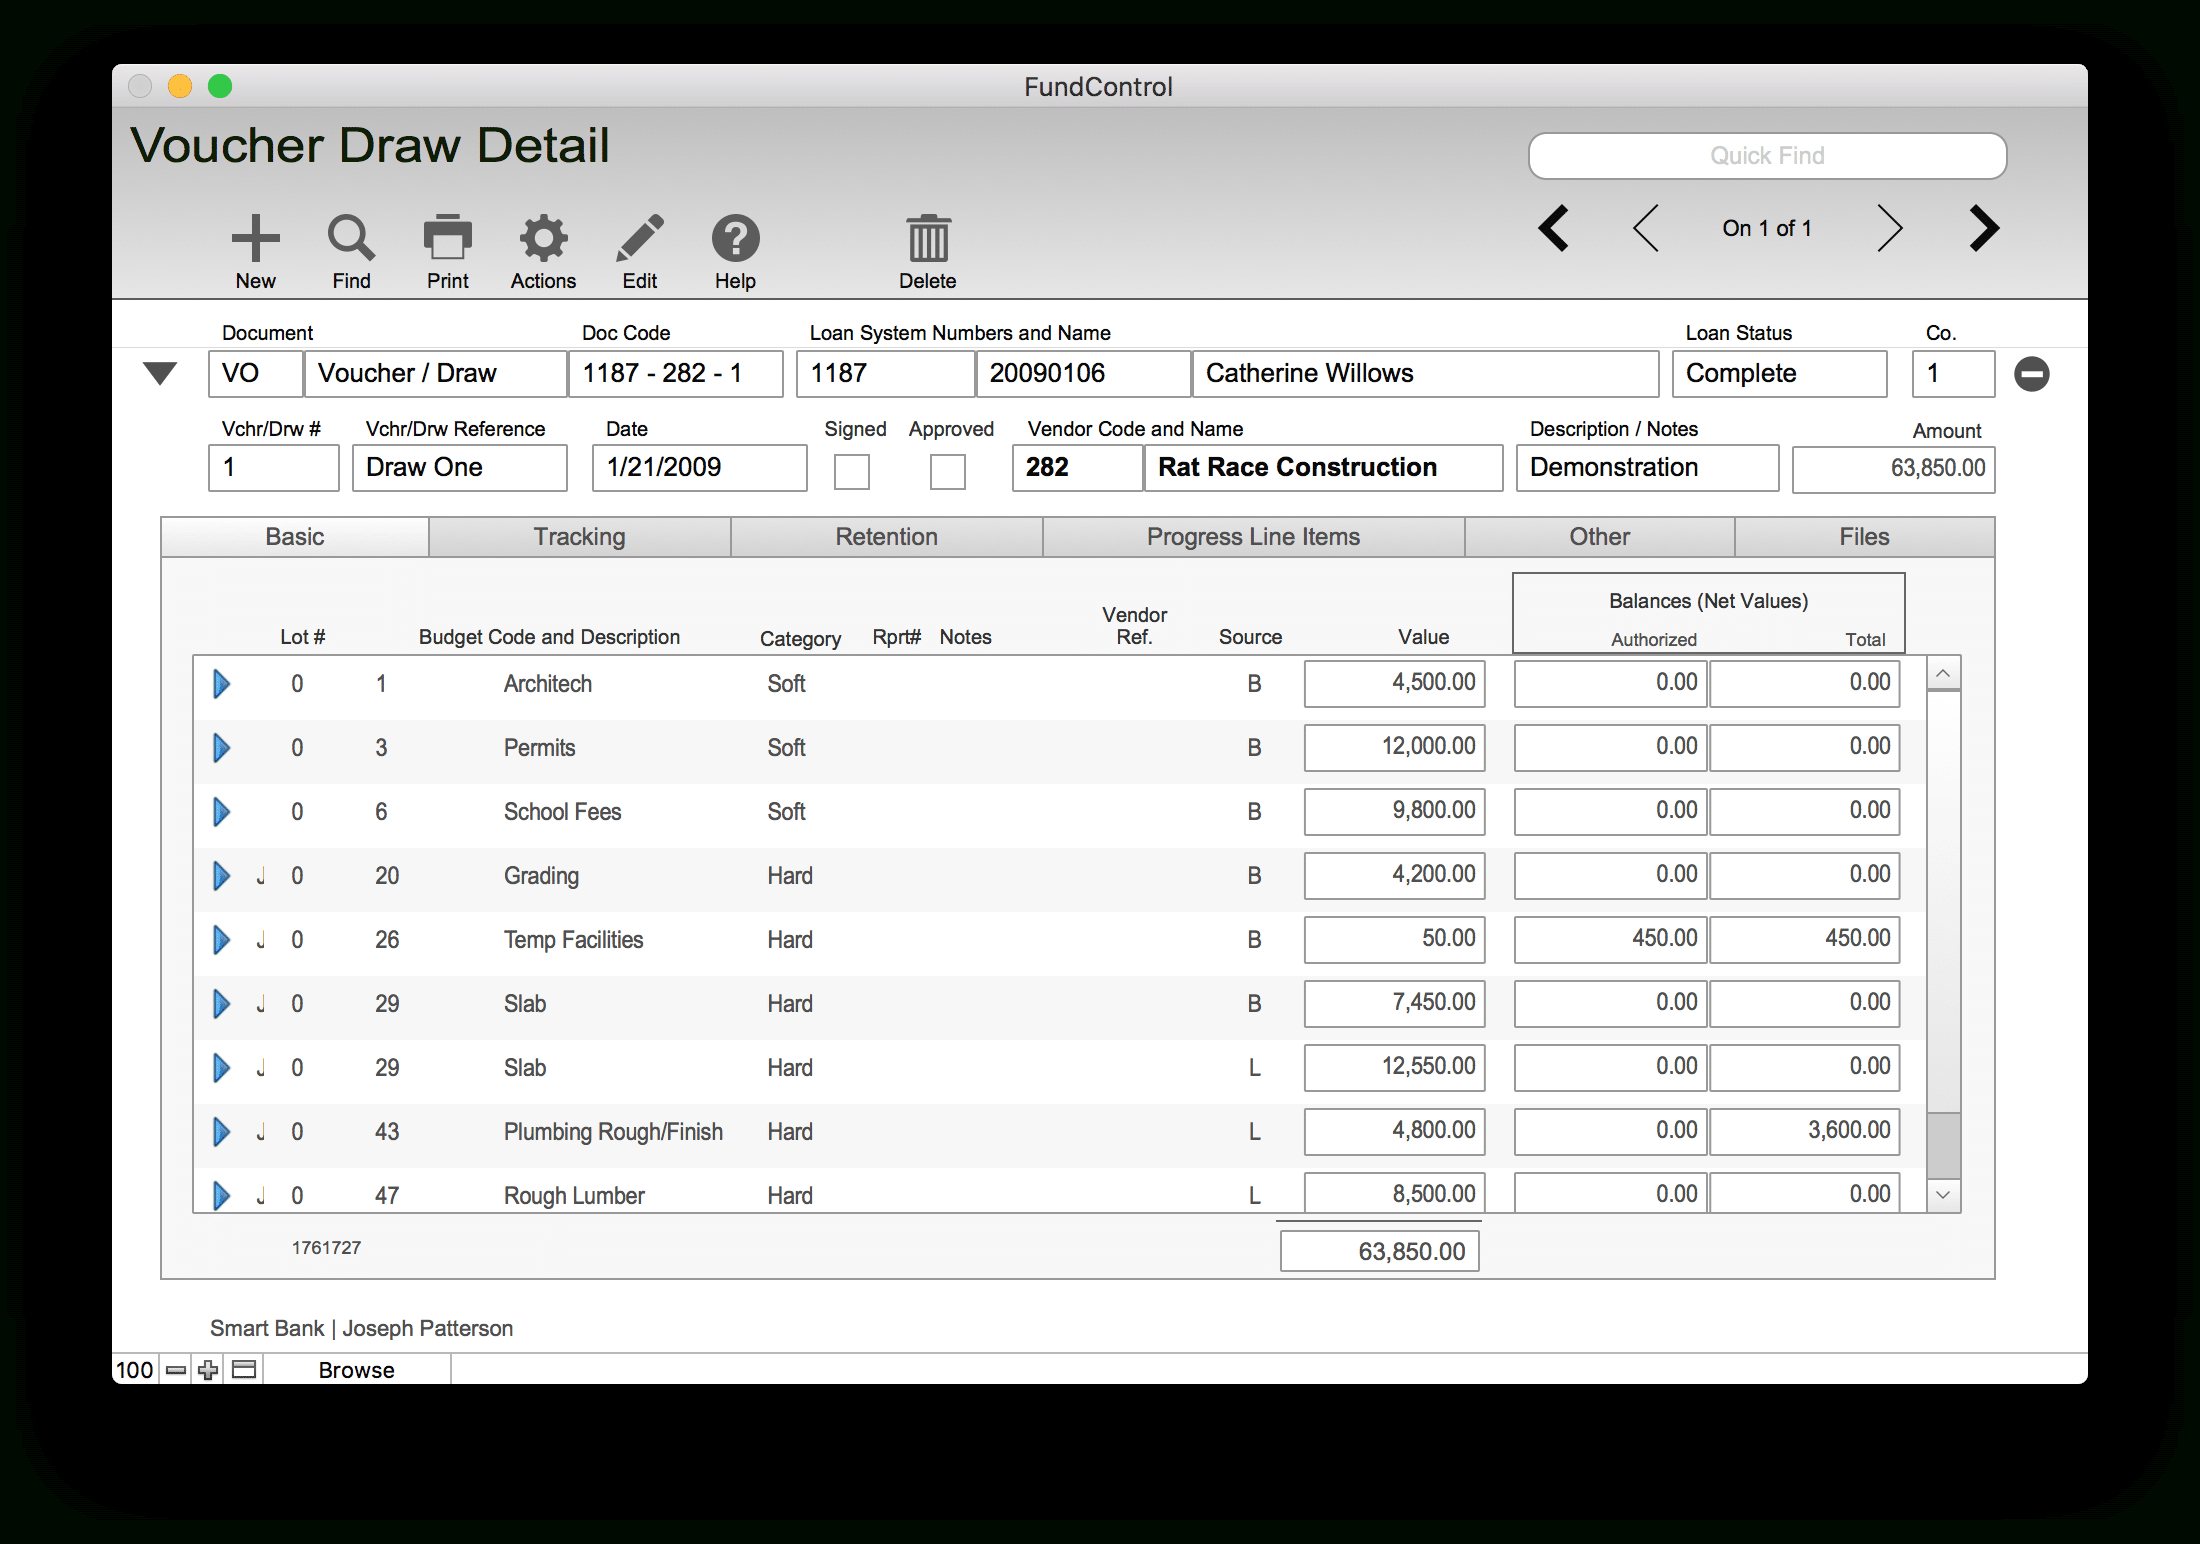Switch to the Tracking tab
Image resolution: width=2200 pixels, height=1544 pixels.
coord(579,537)
